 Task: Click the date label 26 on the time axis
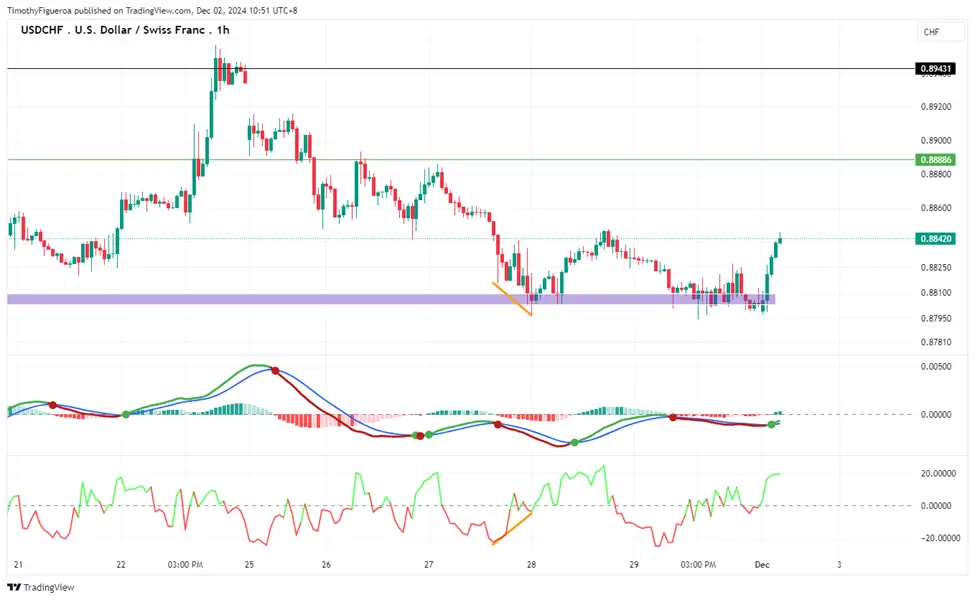[326, 565]
